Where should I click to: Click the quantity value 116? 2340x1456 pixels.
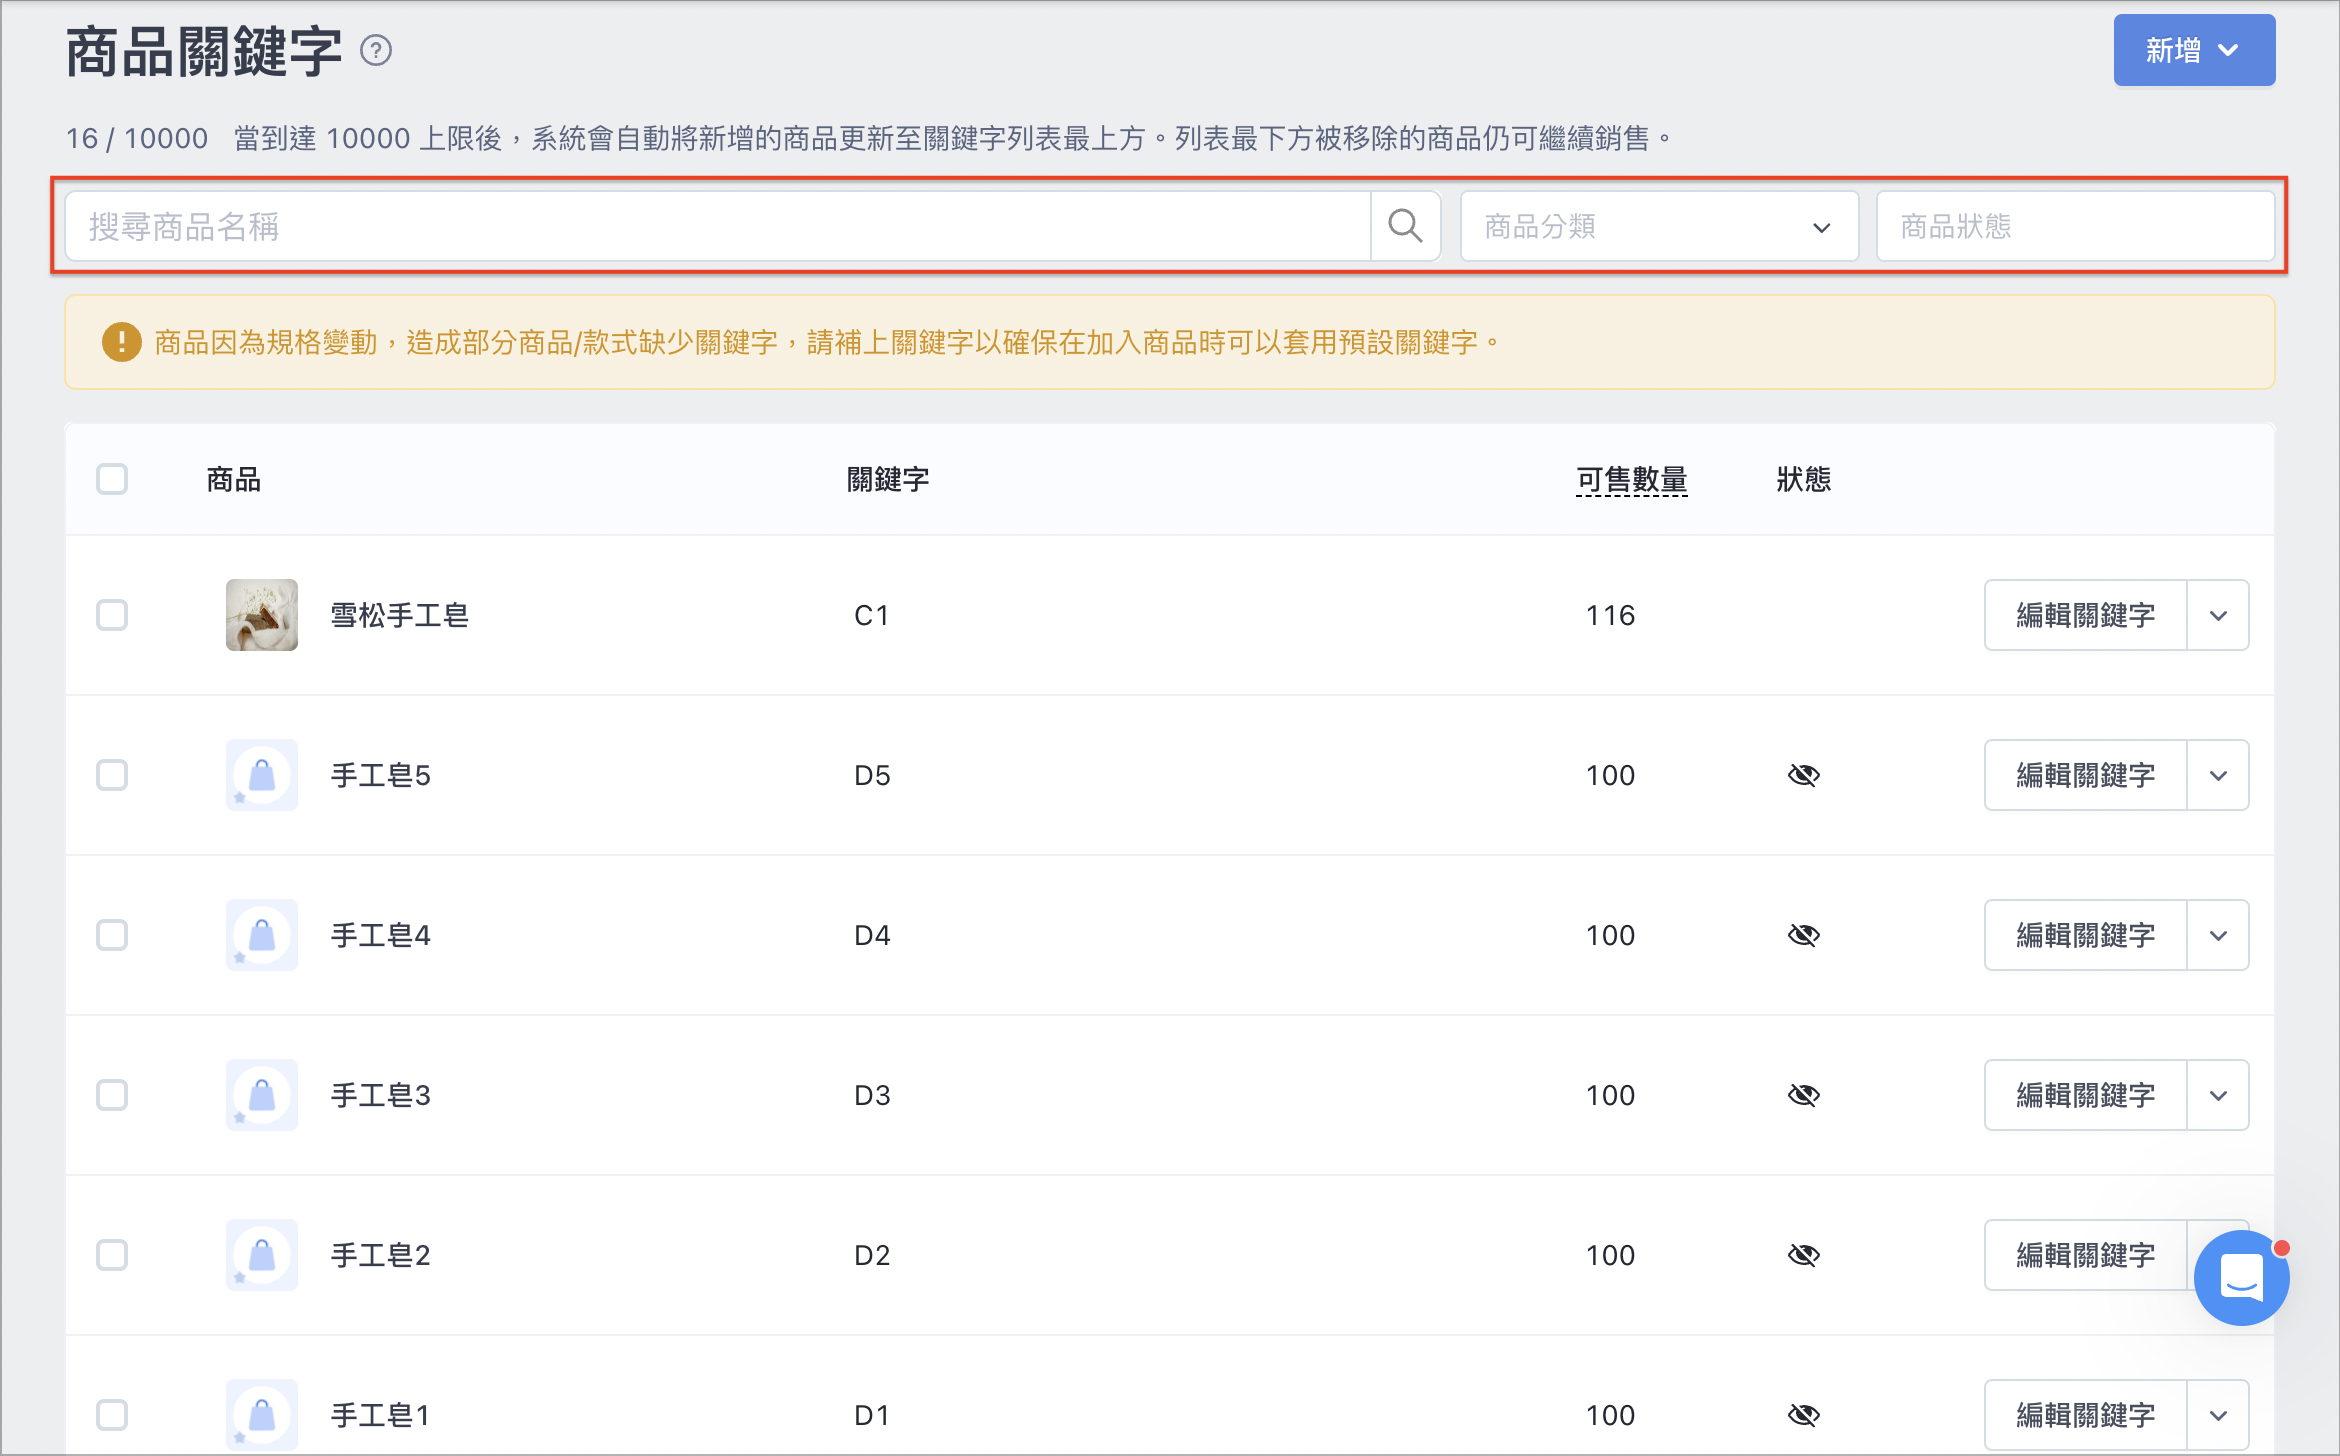point(1610,615)
